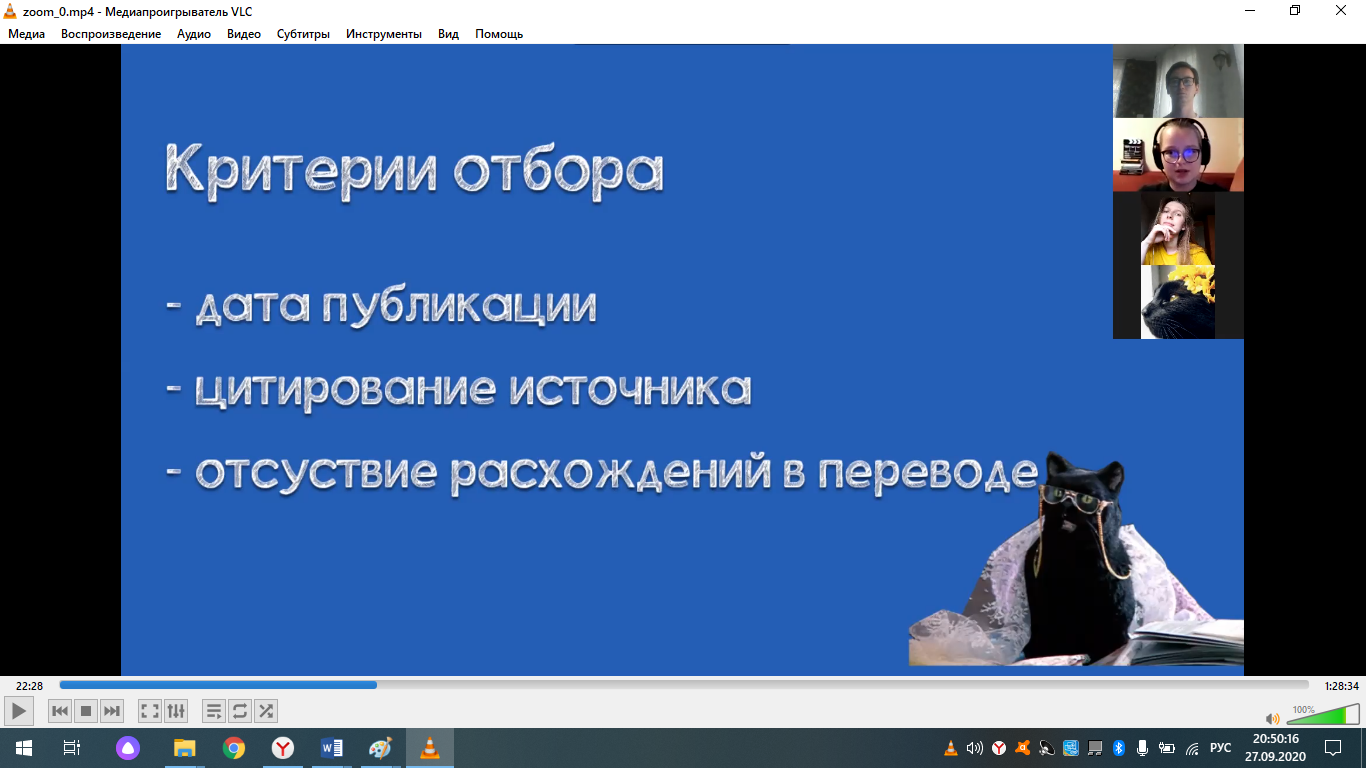Click participant in yellow shirt thumbnail
The image size is (1366, 768).
(x=1178, y=228)
